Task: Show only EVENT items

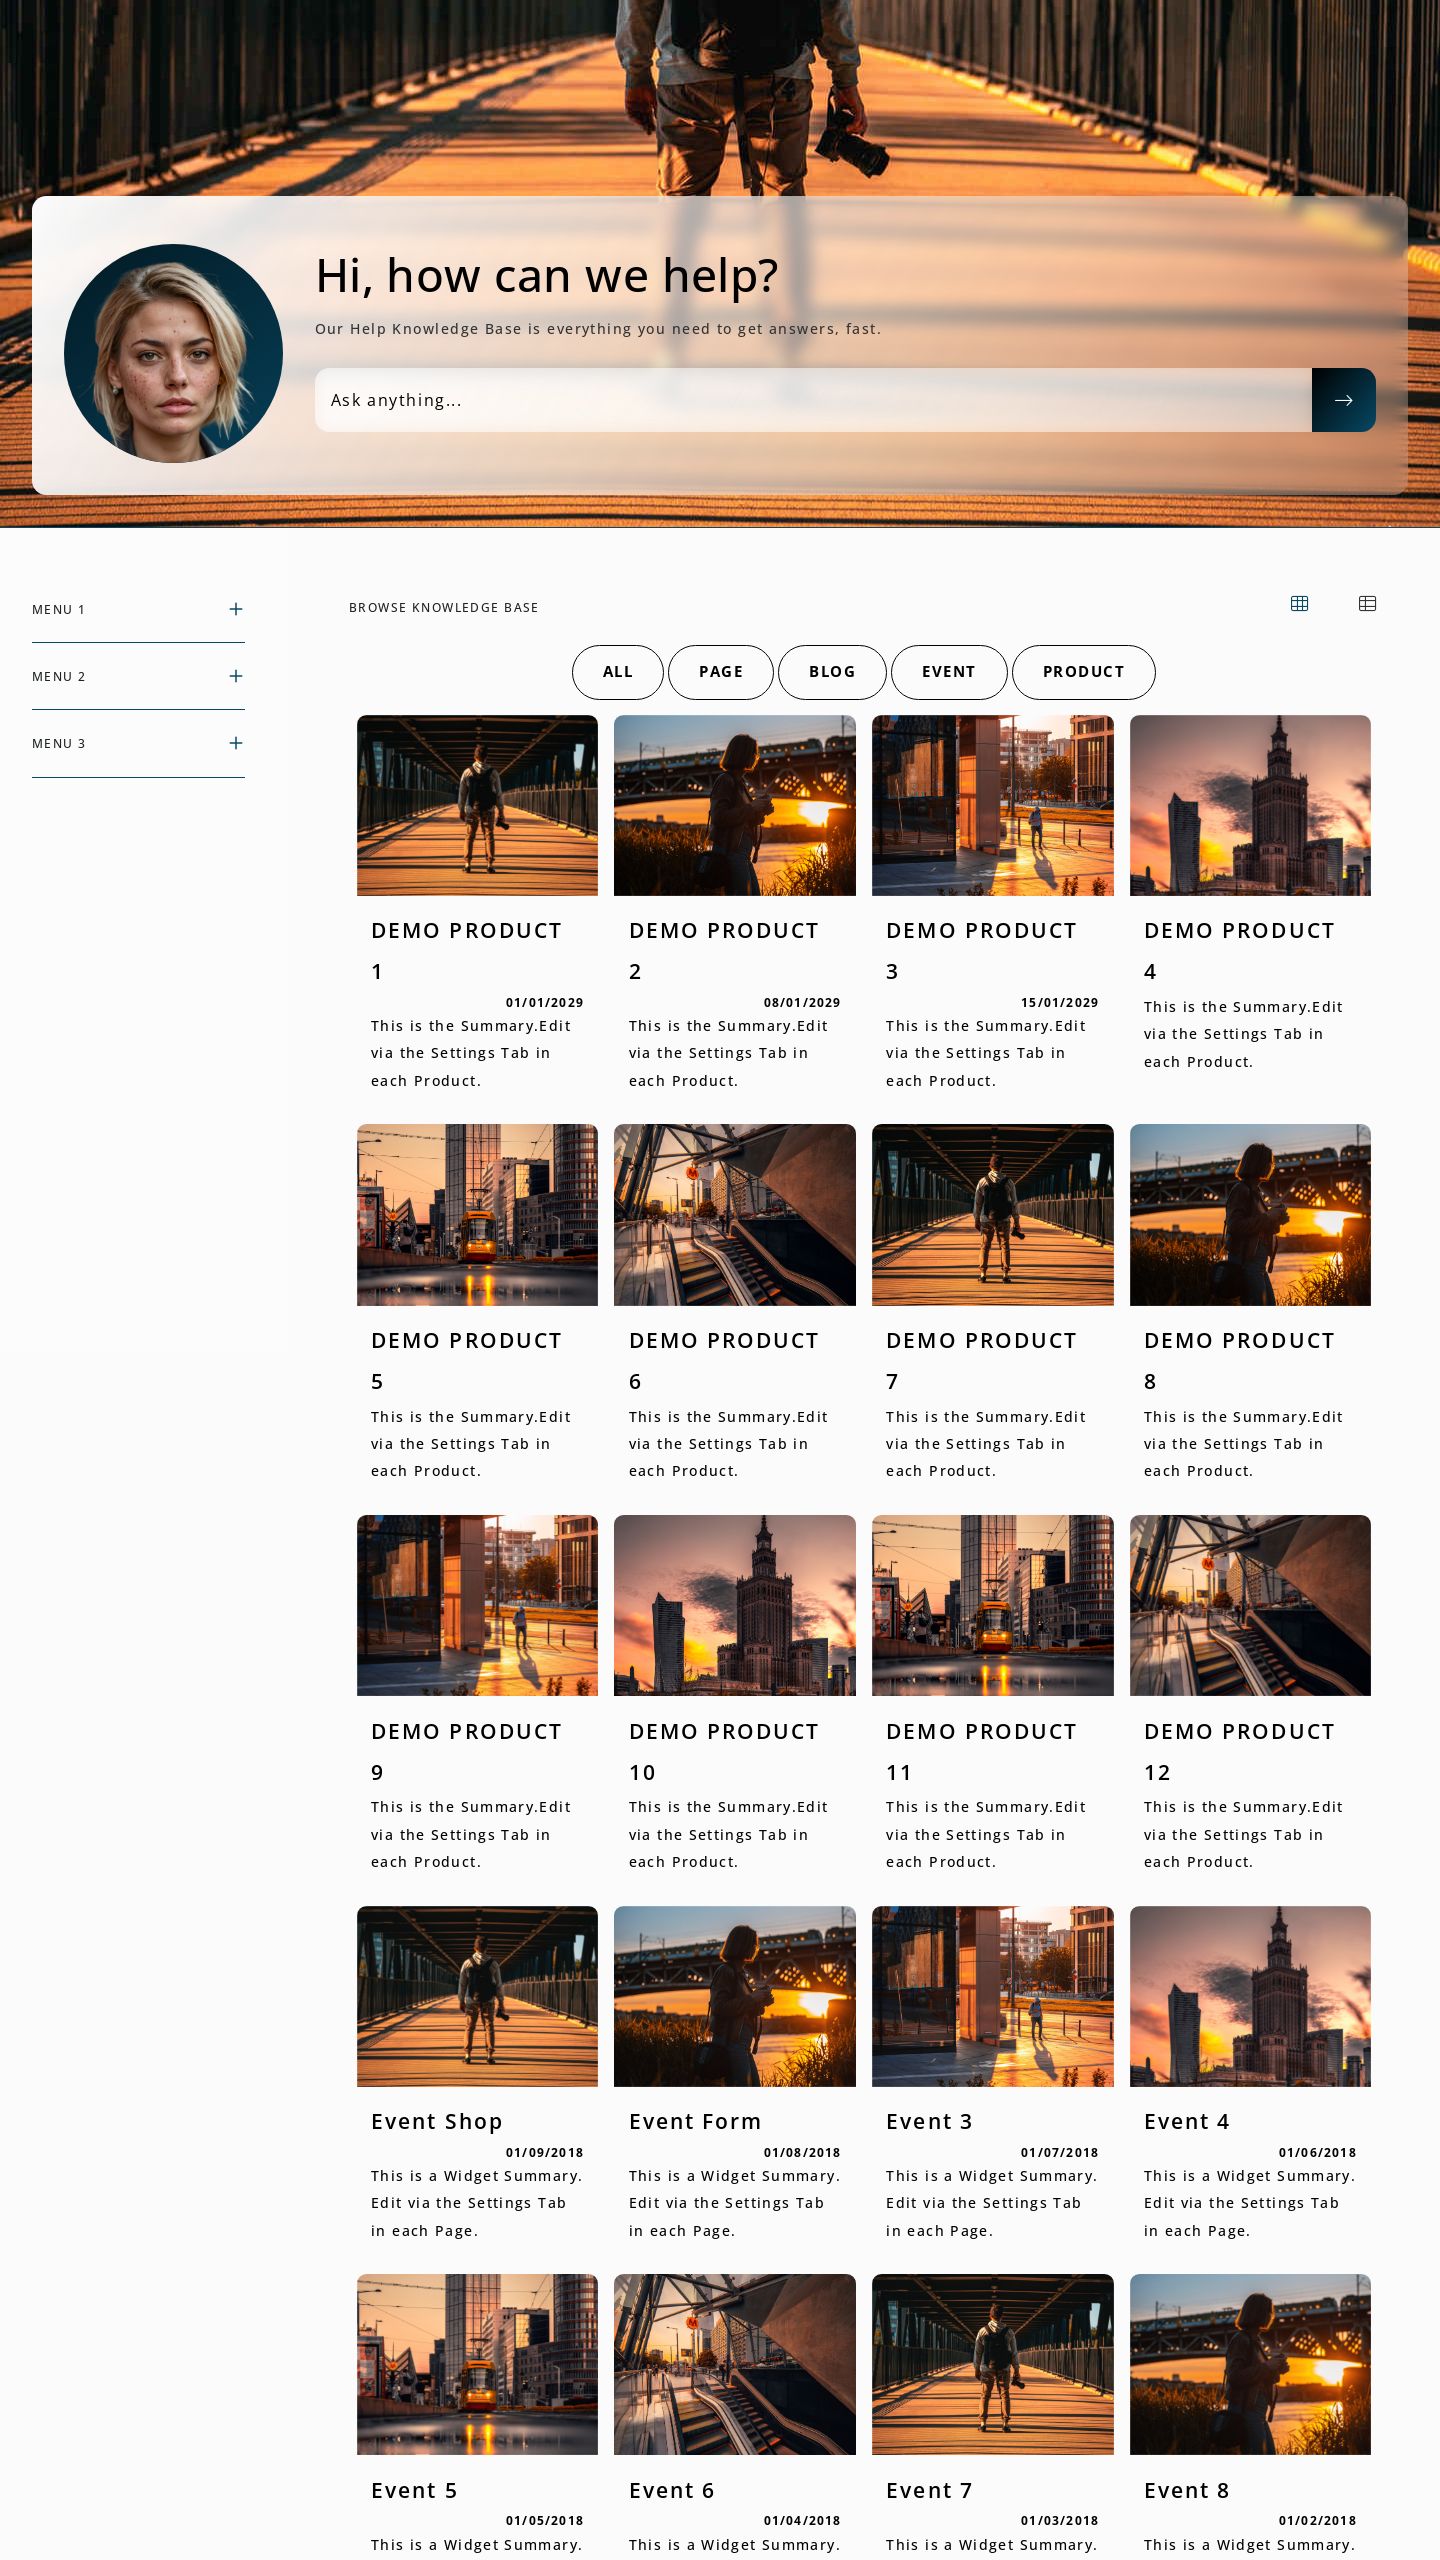Action: [948, 672]
